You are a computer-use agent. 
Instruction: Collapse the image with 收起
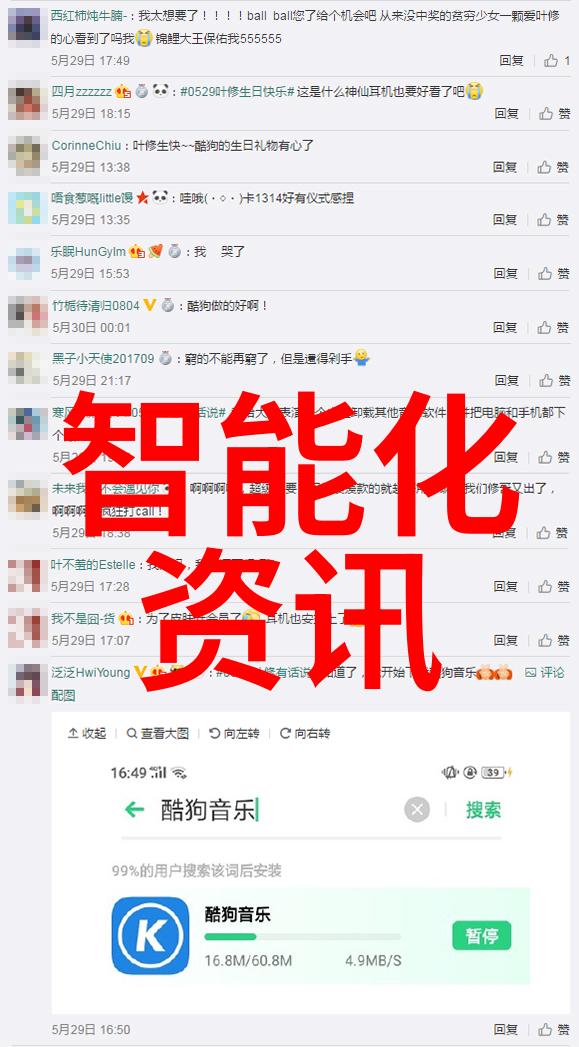pyautogui.click(x=87, y=733)
